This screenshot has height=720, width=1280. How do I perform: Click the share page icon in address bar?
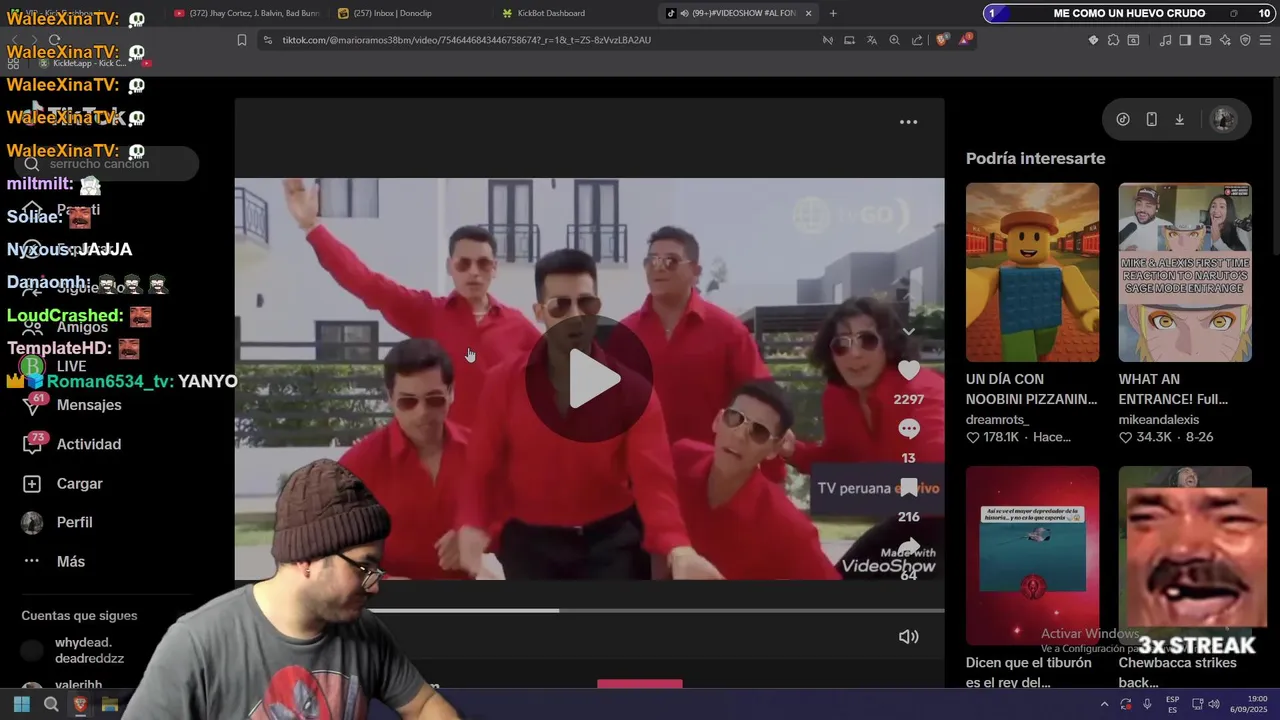pos(917,40)
